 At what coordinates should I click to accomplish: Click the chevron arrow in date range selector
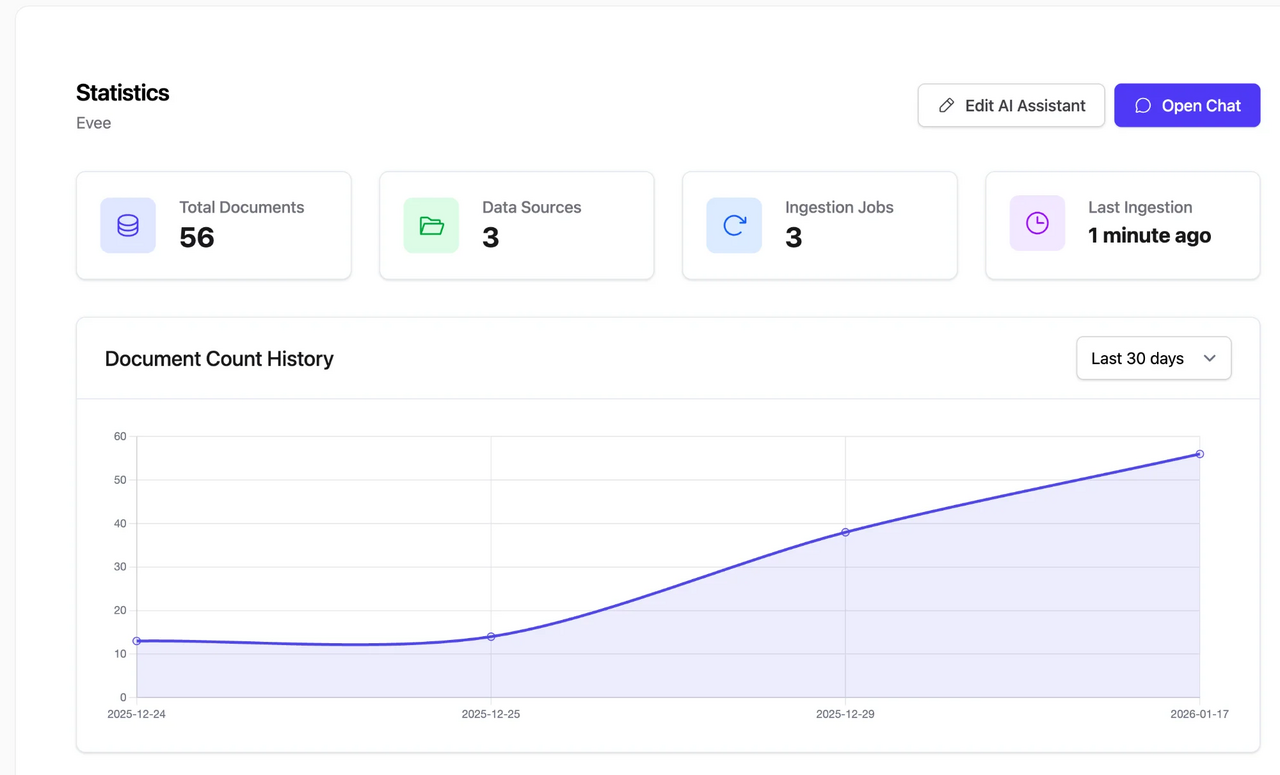pos(1209,358)
